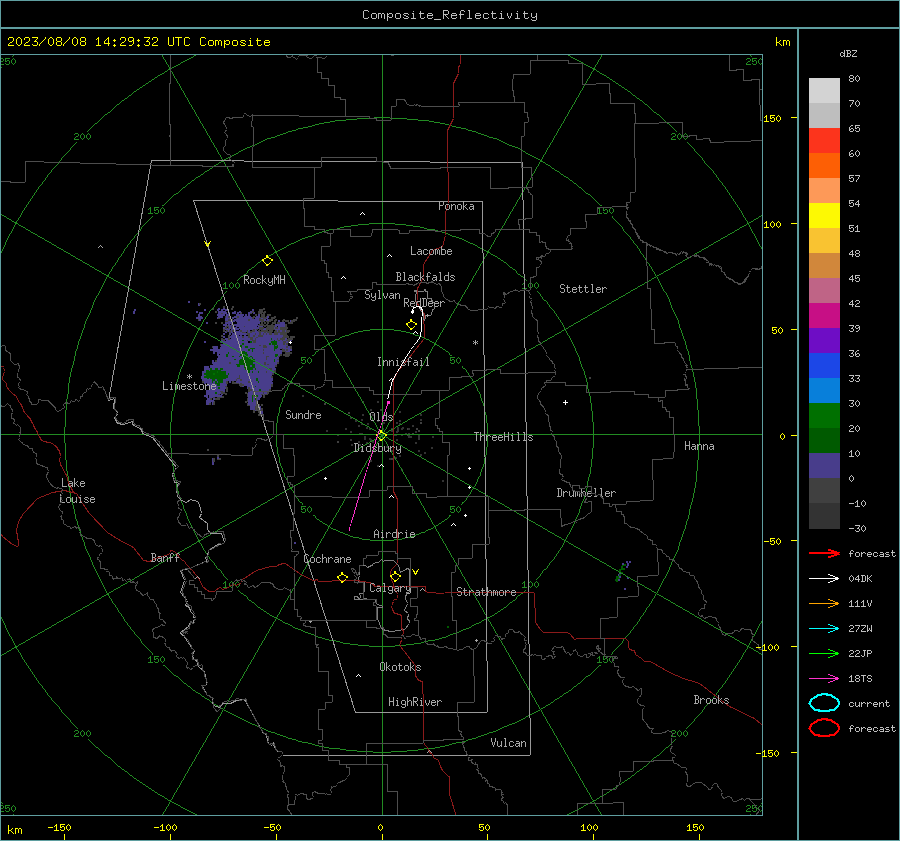Select the orange 111V arrow legend entry
This screenshot has height=841, width=900.
pyautogui.click(x=824, y=603)
